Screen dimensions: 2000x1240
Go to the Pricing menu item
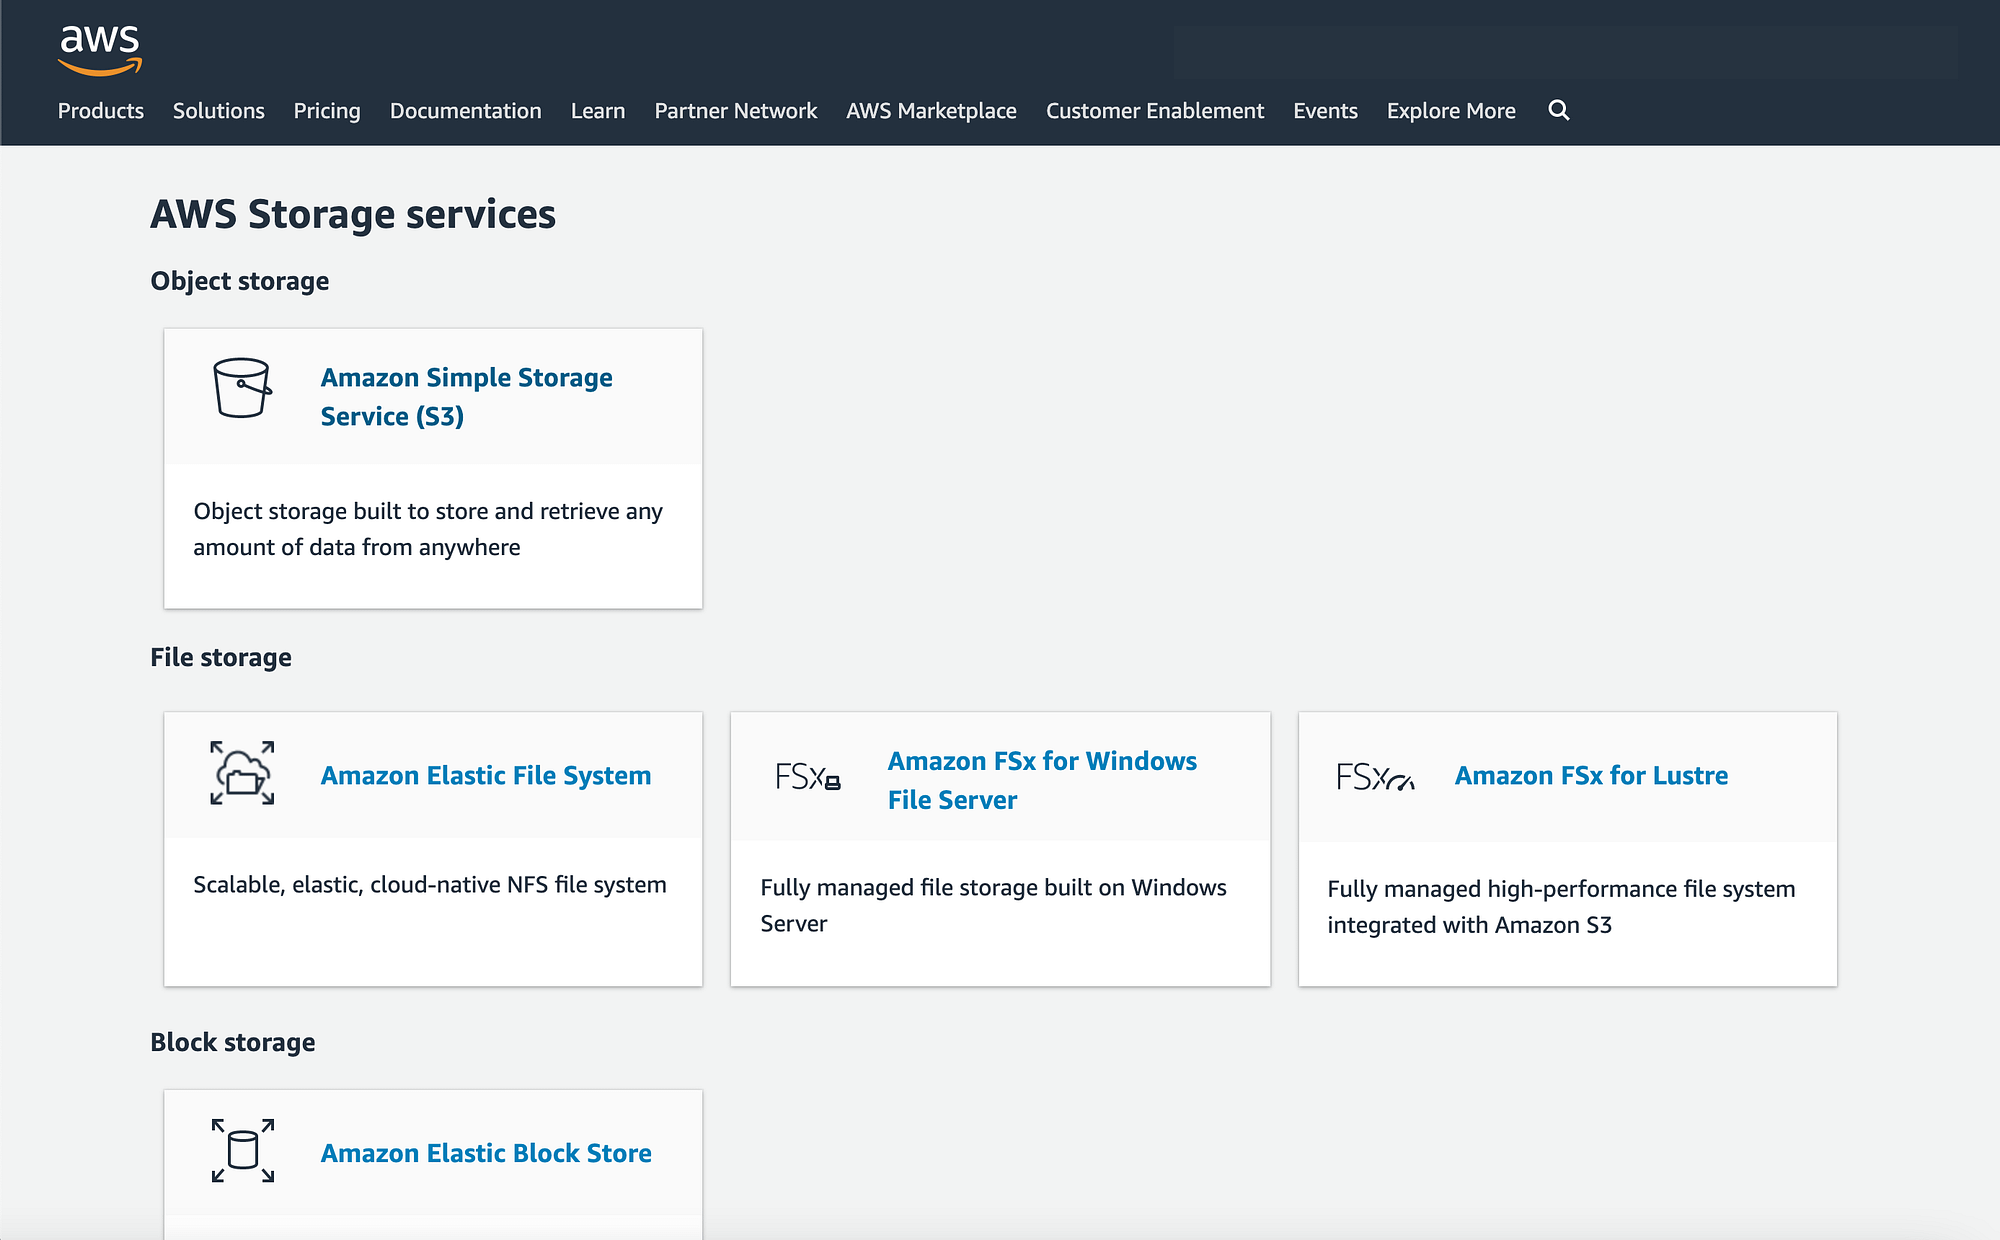point(327,111)
